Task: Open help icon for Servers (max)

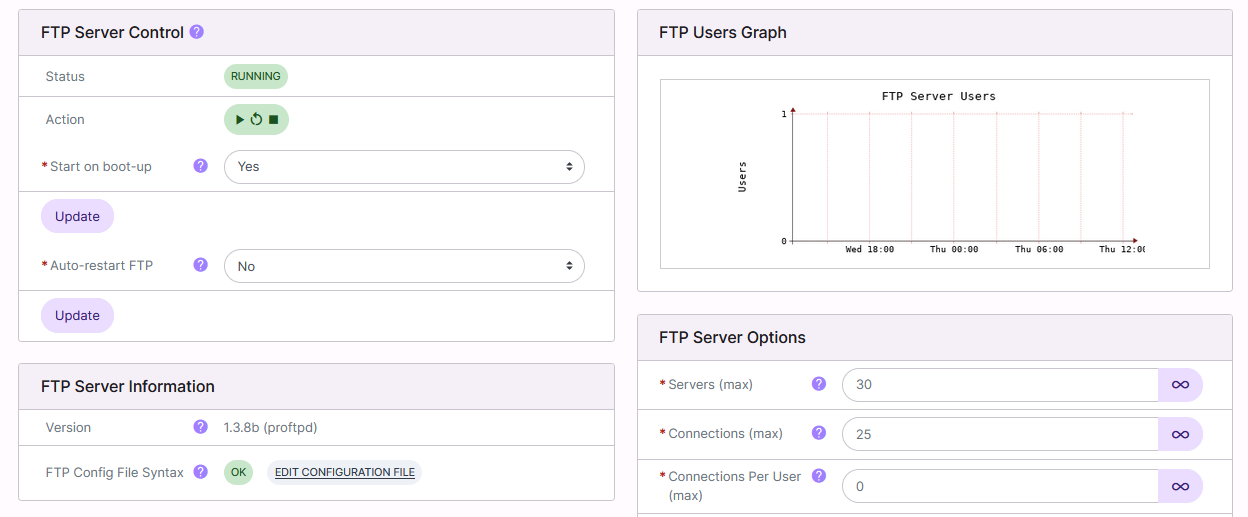Action: (819, 384)
